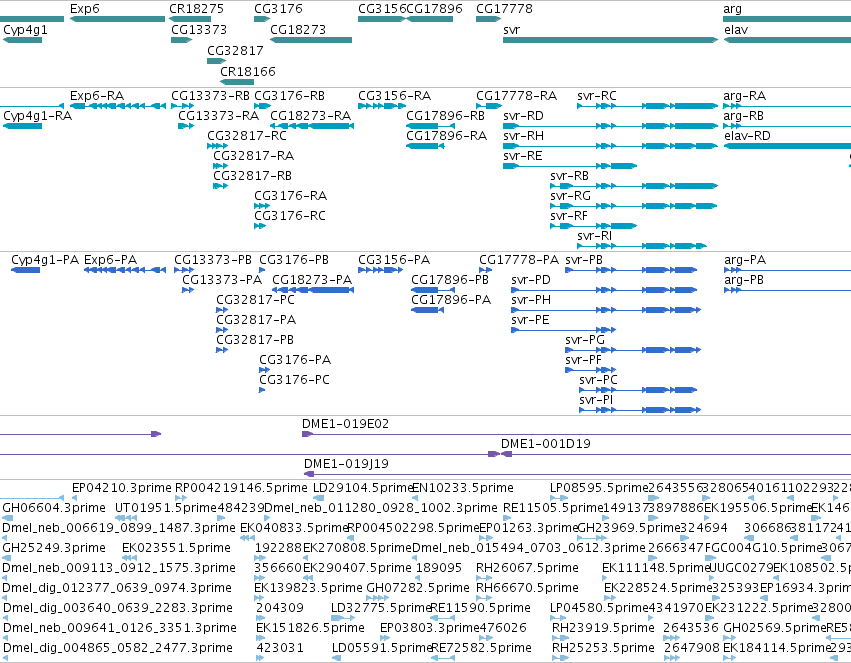Click the svr-PI protein label
The width and height of the screenshot is (851, 663).
tap(596, 400)
